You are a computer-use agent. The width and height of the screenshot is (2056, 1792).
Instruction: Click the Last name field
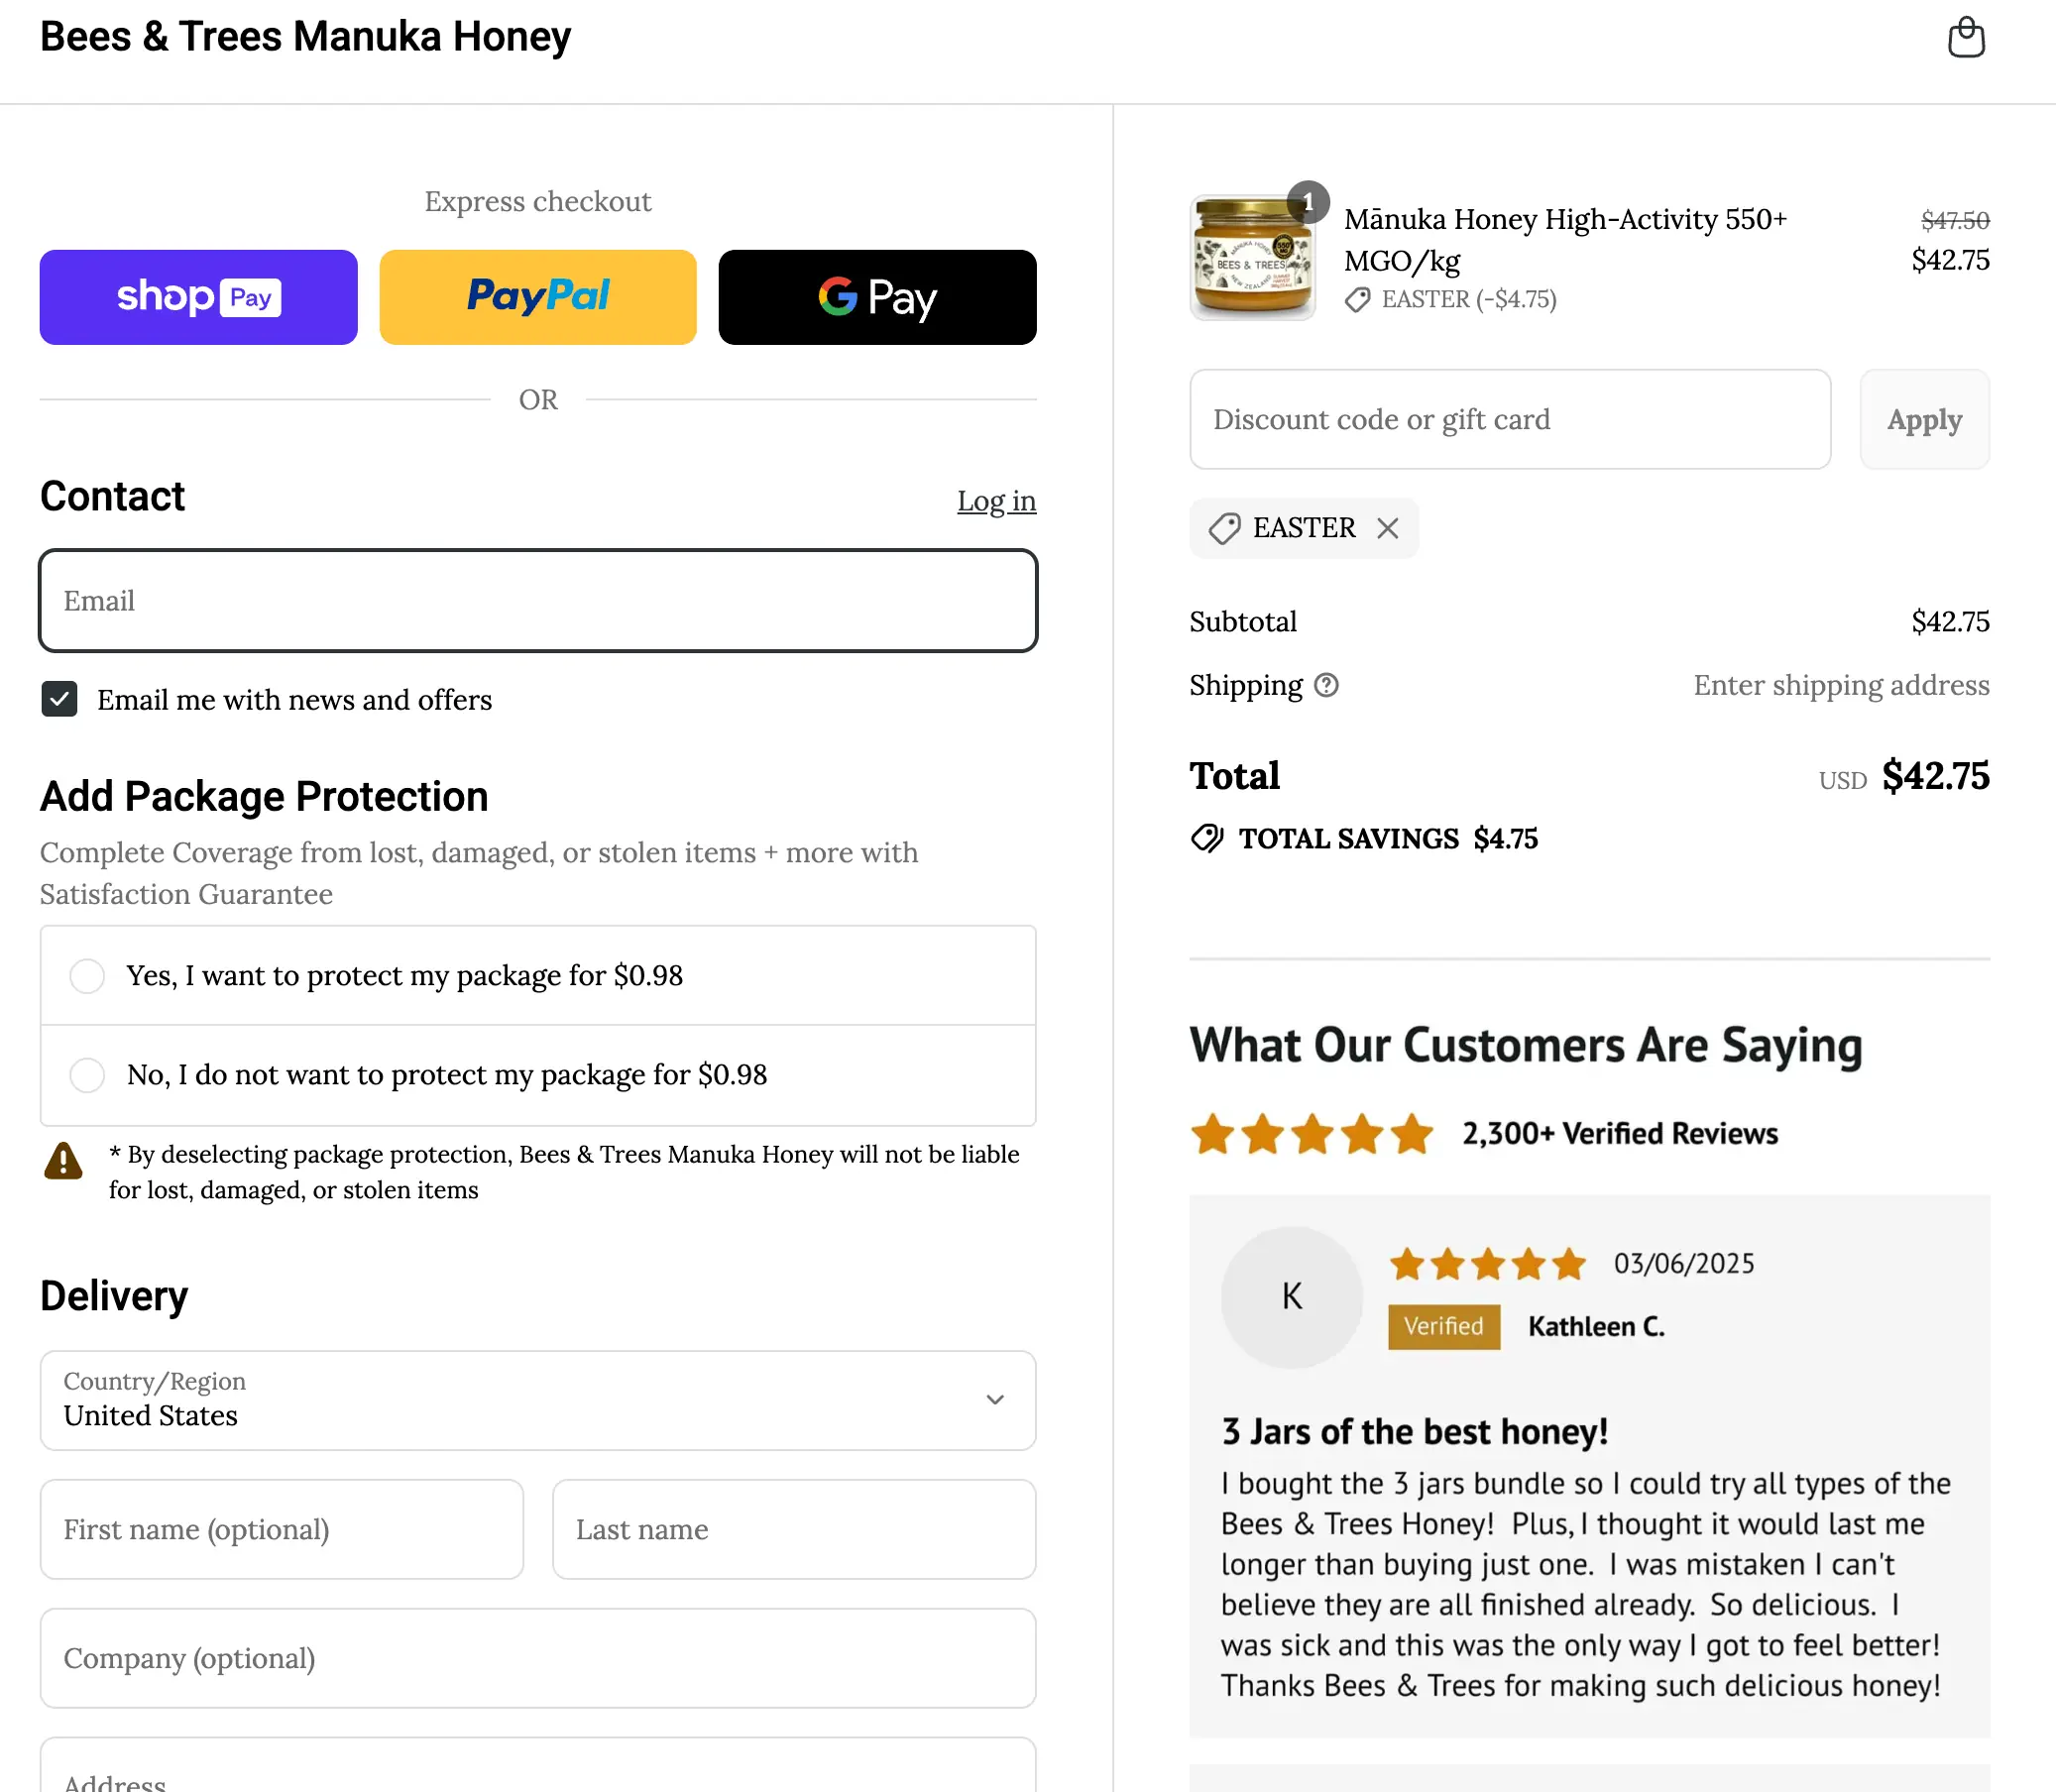click(x=794, y=1529)
